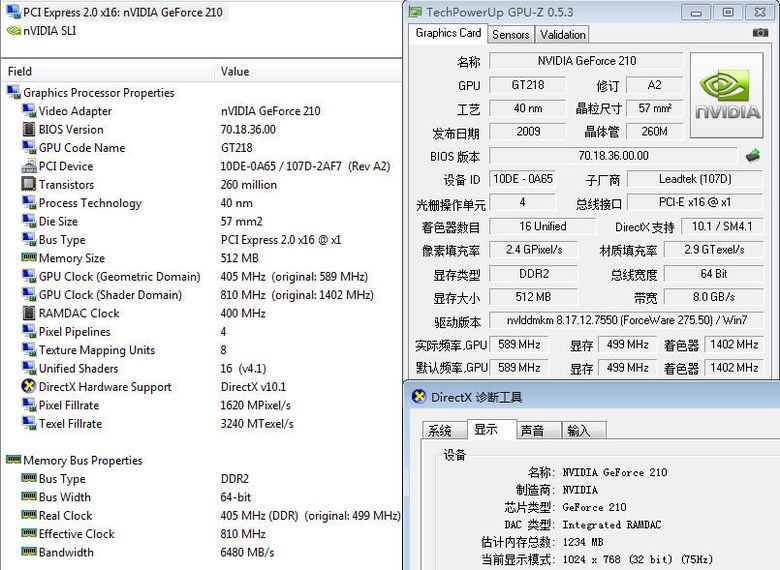Screen dimensions: 780x570
Task: Click the GPU-Z title bar app icon
Action: pos(415,12)
